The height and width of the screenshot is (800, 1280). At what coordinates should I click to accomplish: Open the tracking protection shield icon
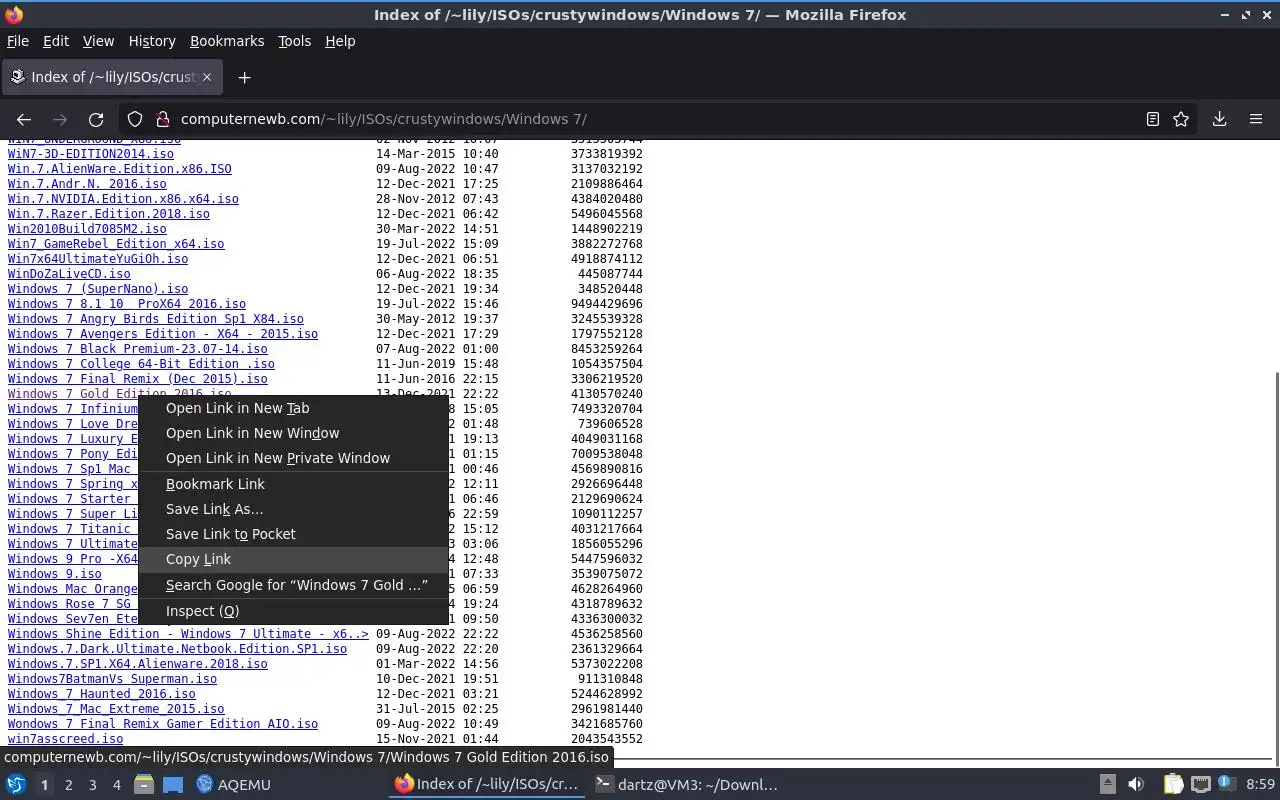(x=135, y=119)
